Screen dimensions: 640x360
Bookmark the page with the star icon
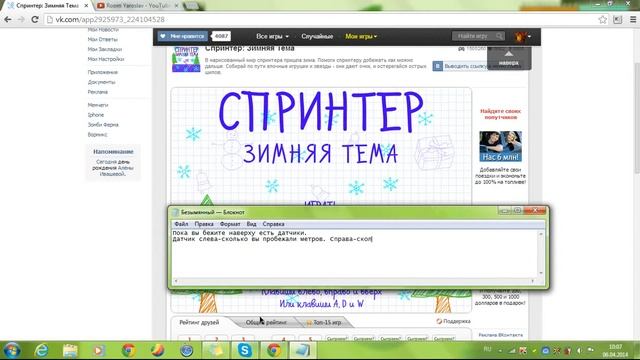(602, 19)
